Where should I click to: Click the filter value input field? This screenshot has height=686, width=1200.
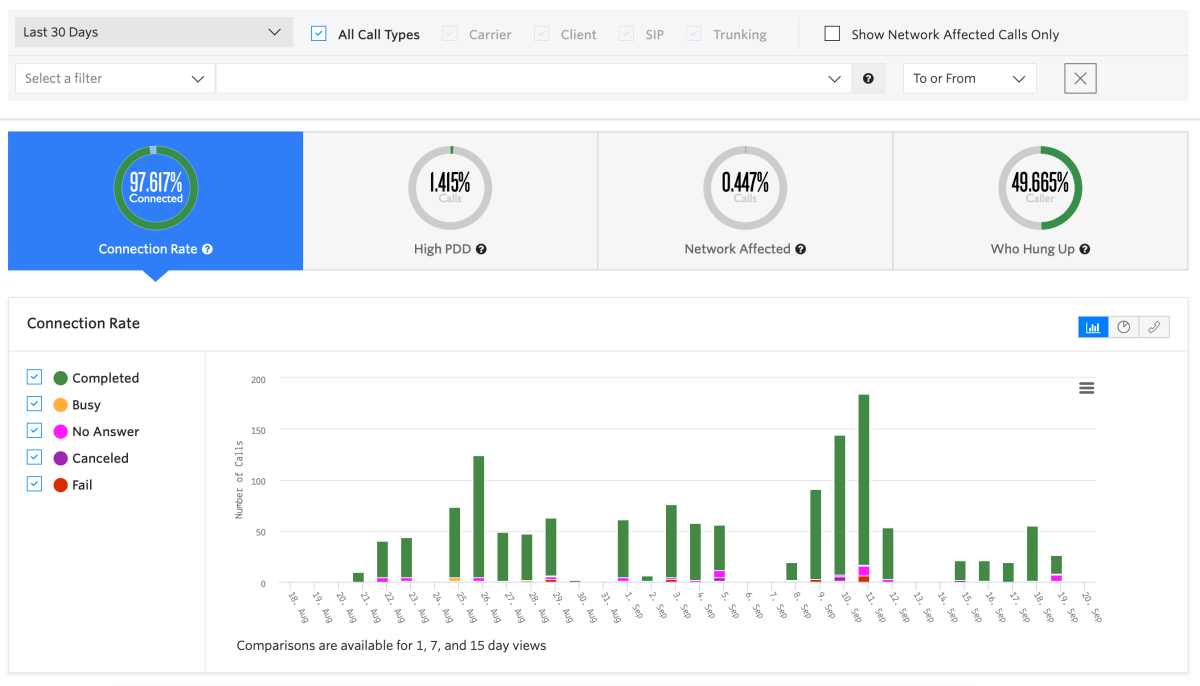pyautogui.click(x=520, y=79)
